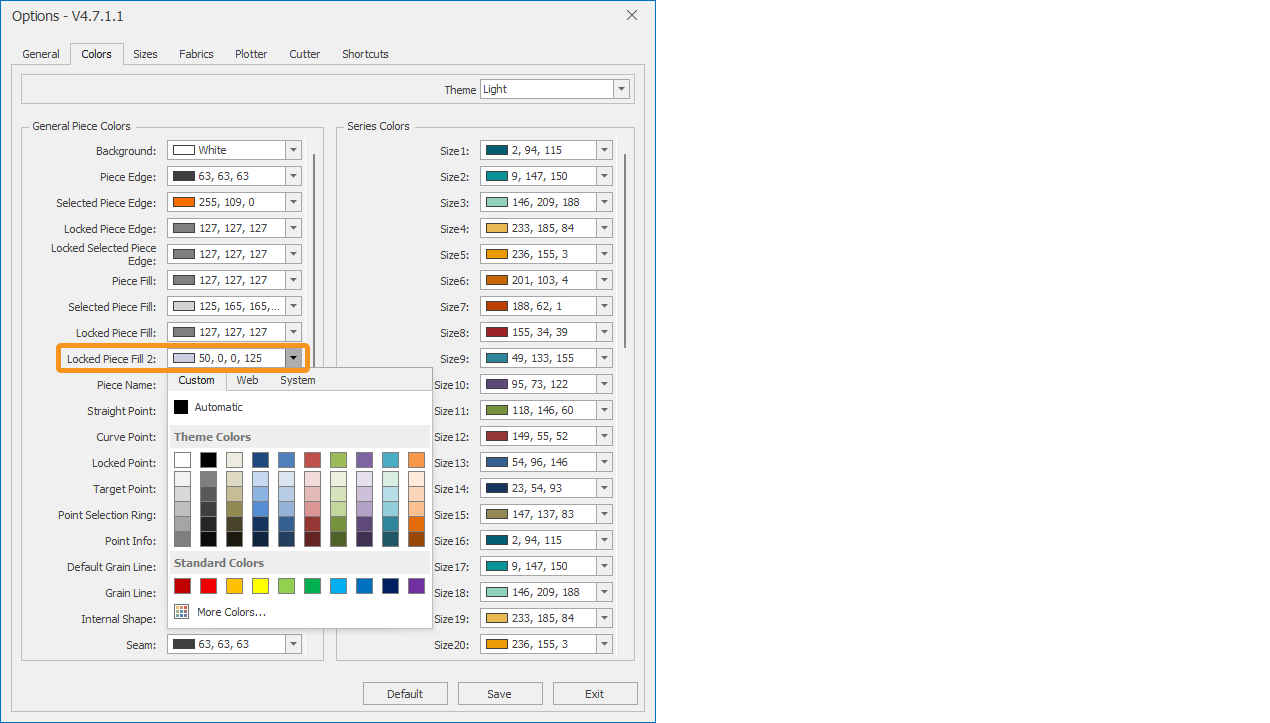The width and height of the screenshot is (1270, 723).
Task: Choose the orange theme color in top row
Action: click(x=416, y=460)
